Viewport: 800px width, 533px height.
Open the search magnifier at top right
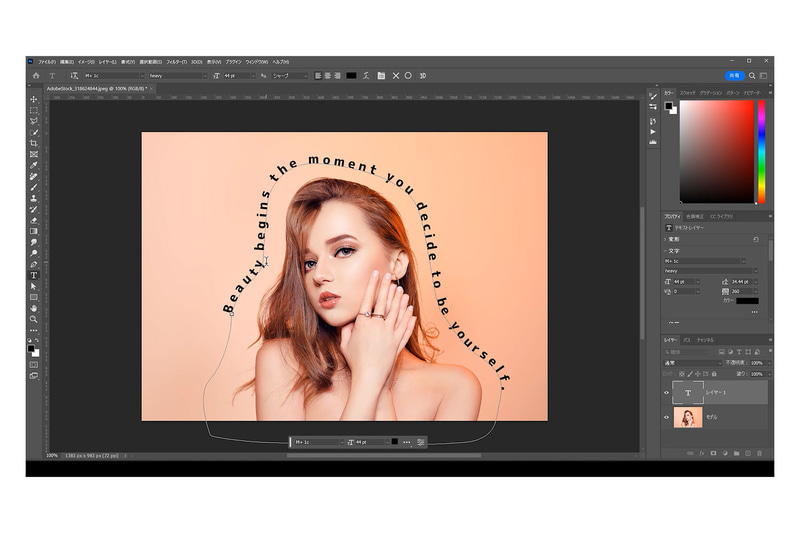752,75
